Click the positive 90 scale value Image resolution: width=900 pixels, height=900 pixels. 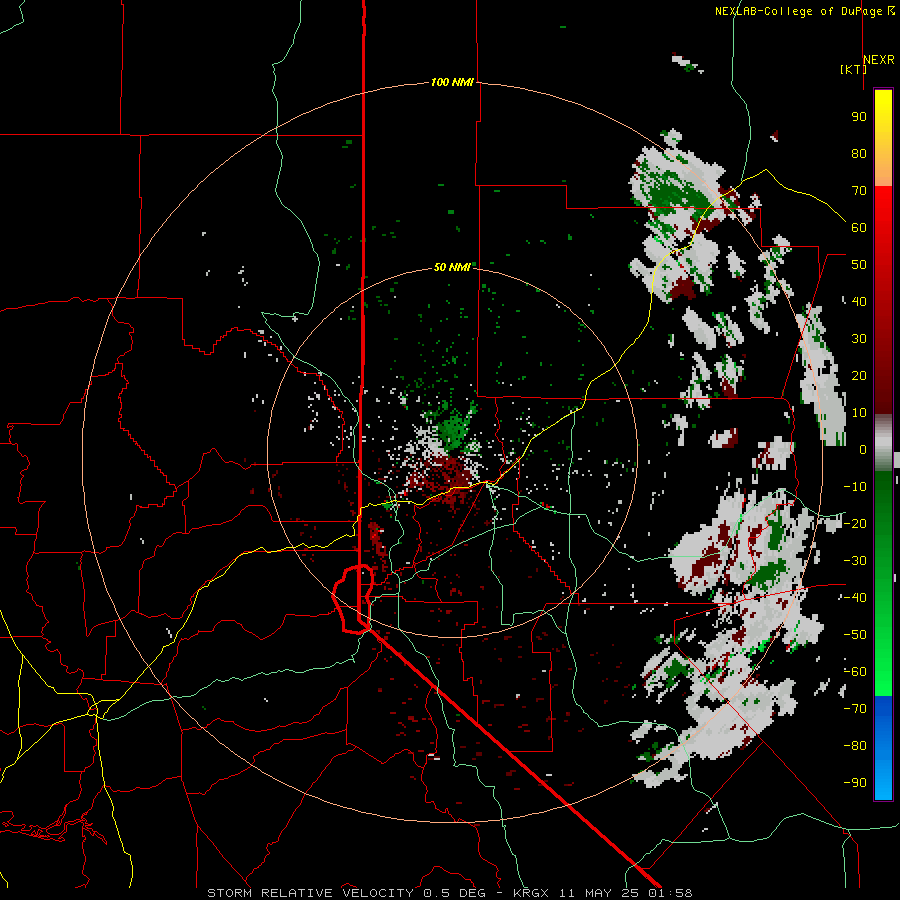[859, 117]
